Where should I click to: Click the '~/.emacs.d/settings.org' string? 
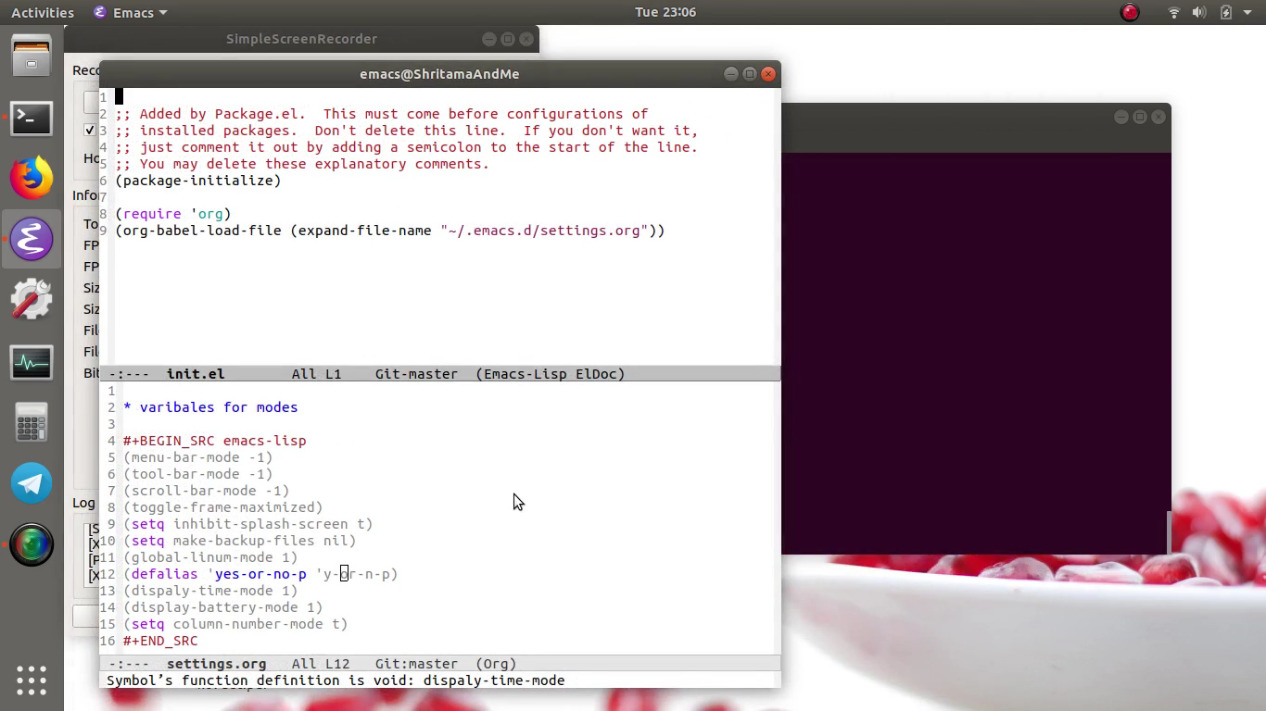[x=544, y=231]
